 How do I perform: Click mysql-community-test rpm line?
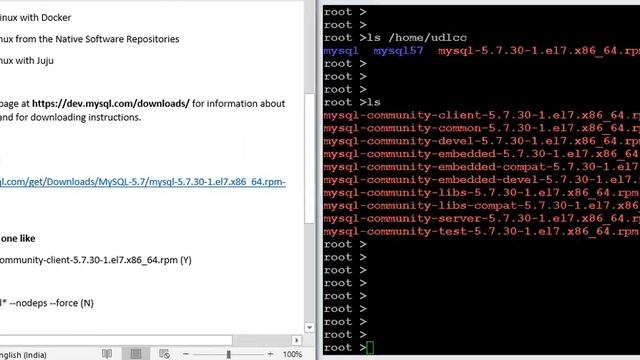tap(482, 231)
